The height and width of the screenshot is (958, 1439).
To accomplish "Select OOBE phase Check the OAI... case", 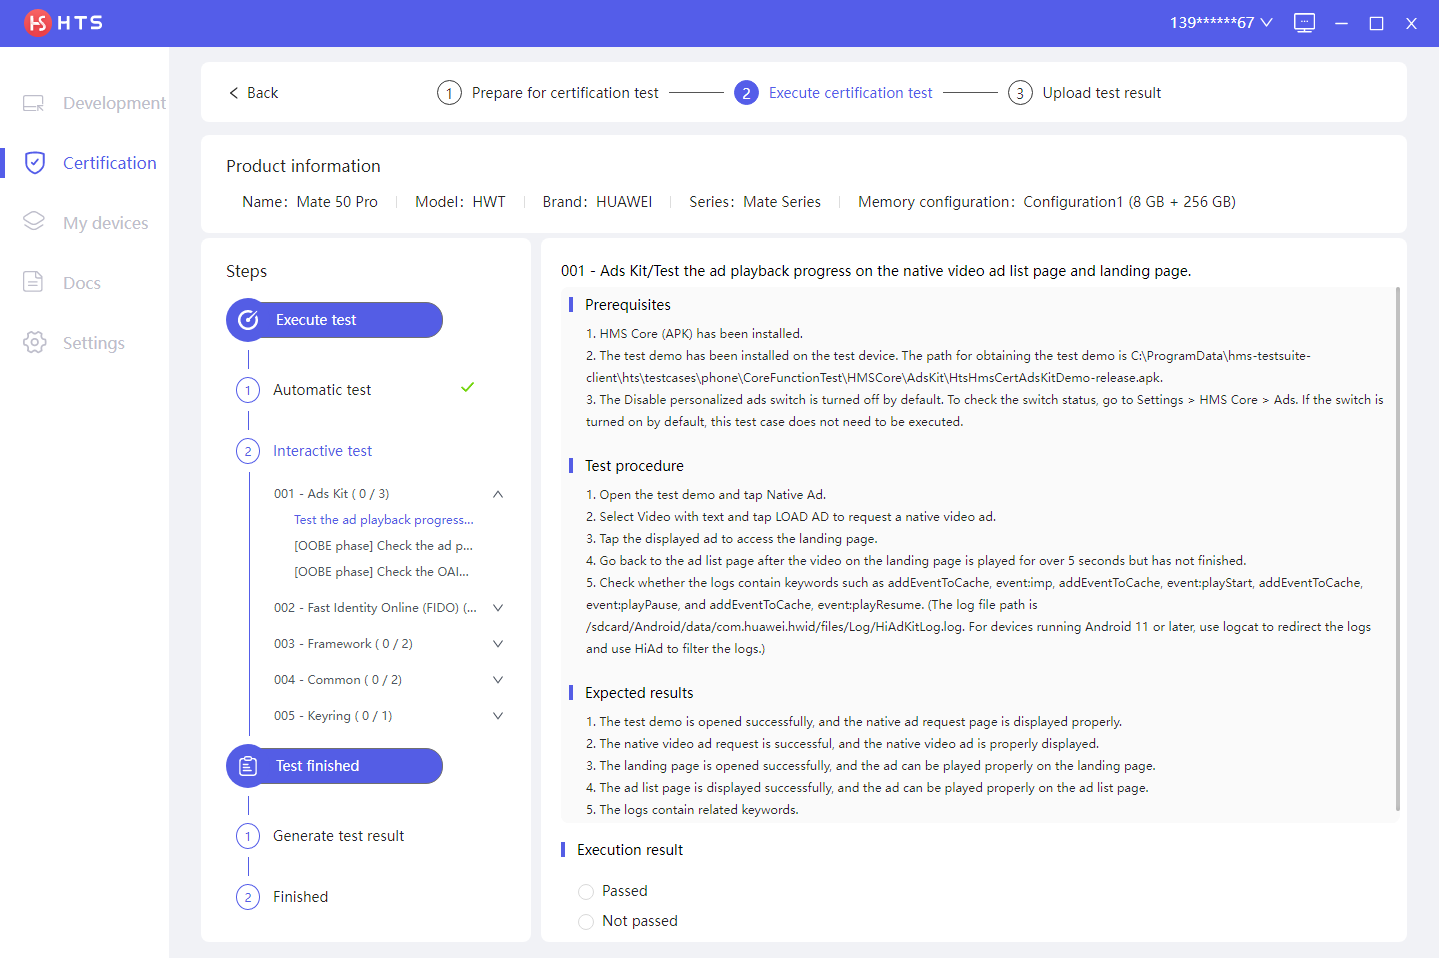I will pos(381,572).
